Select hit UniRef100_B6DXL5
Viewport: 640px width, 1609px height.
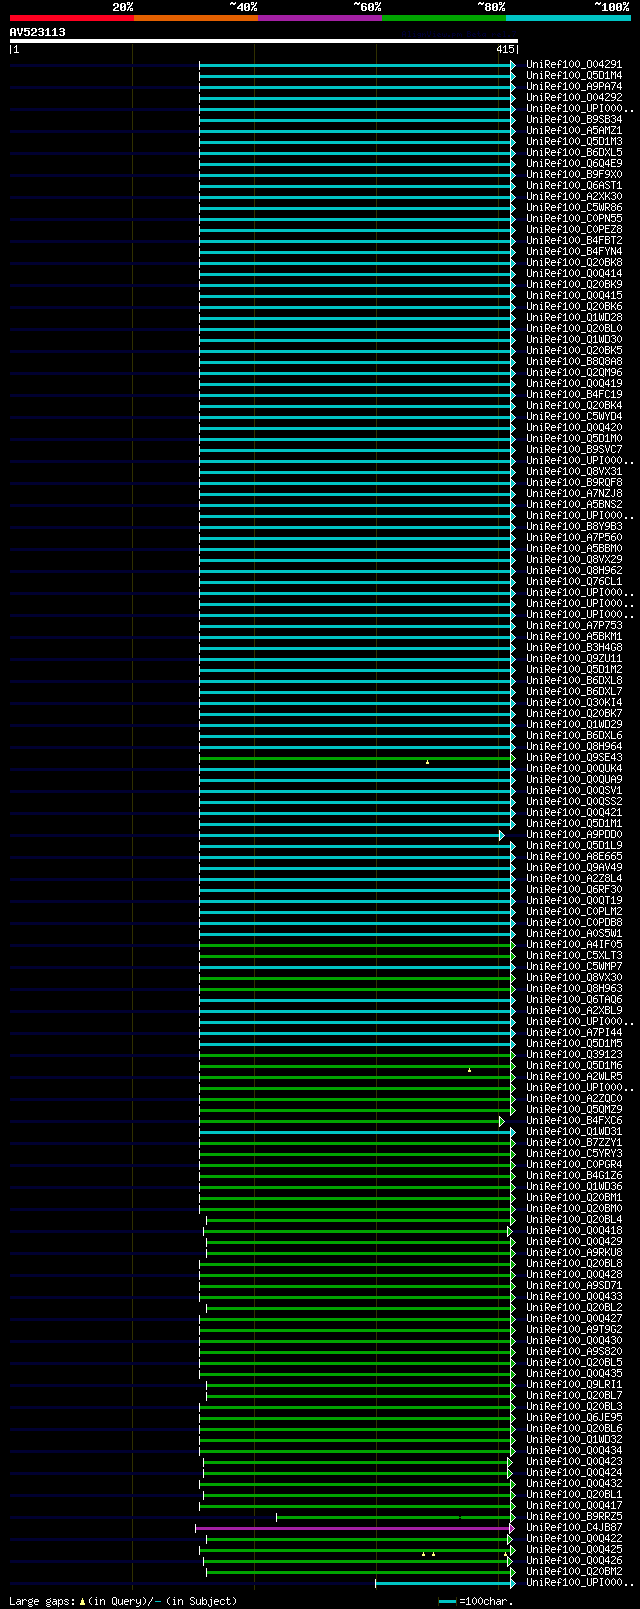574,152
